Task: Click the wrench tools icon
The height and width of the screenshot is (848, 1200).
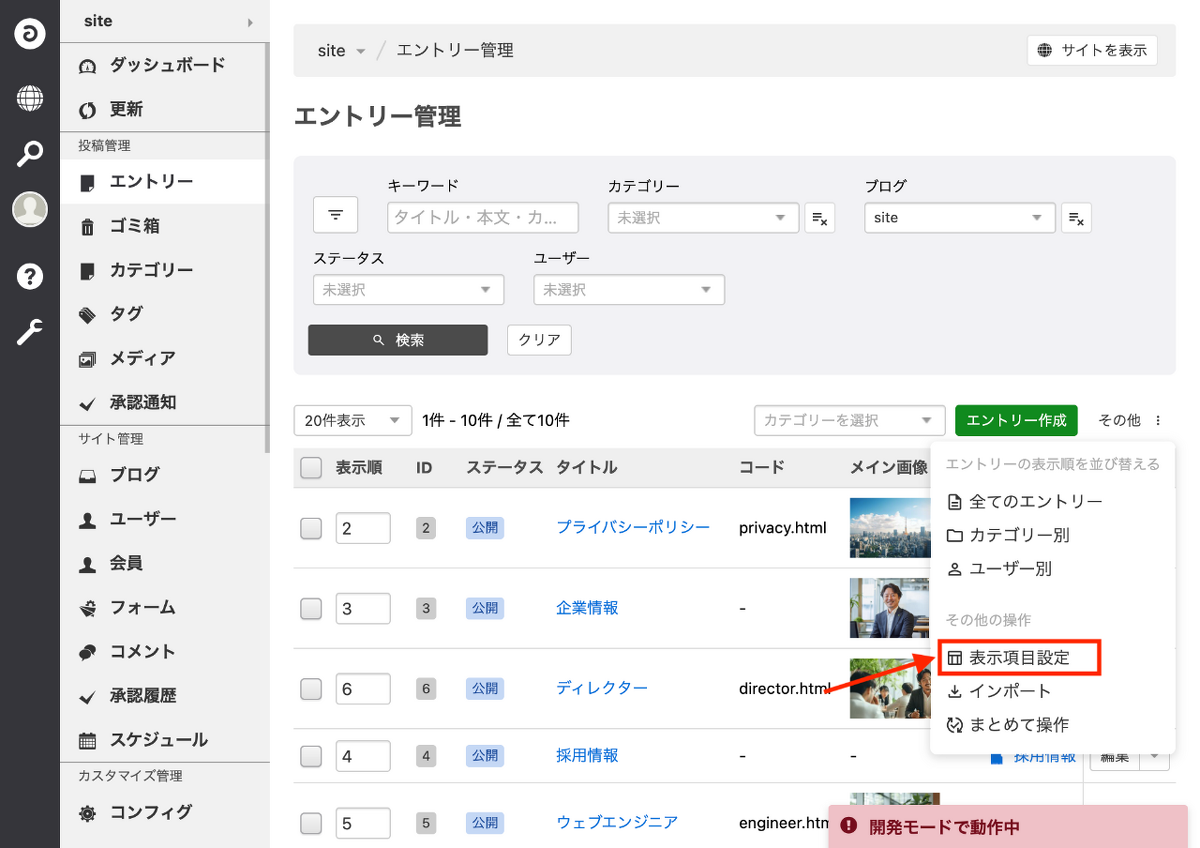Action: [x=30, y=332]
